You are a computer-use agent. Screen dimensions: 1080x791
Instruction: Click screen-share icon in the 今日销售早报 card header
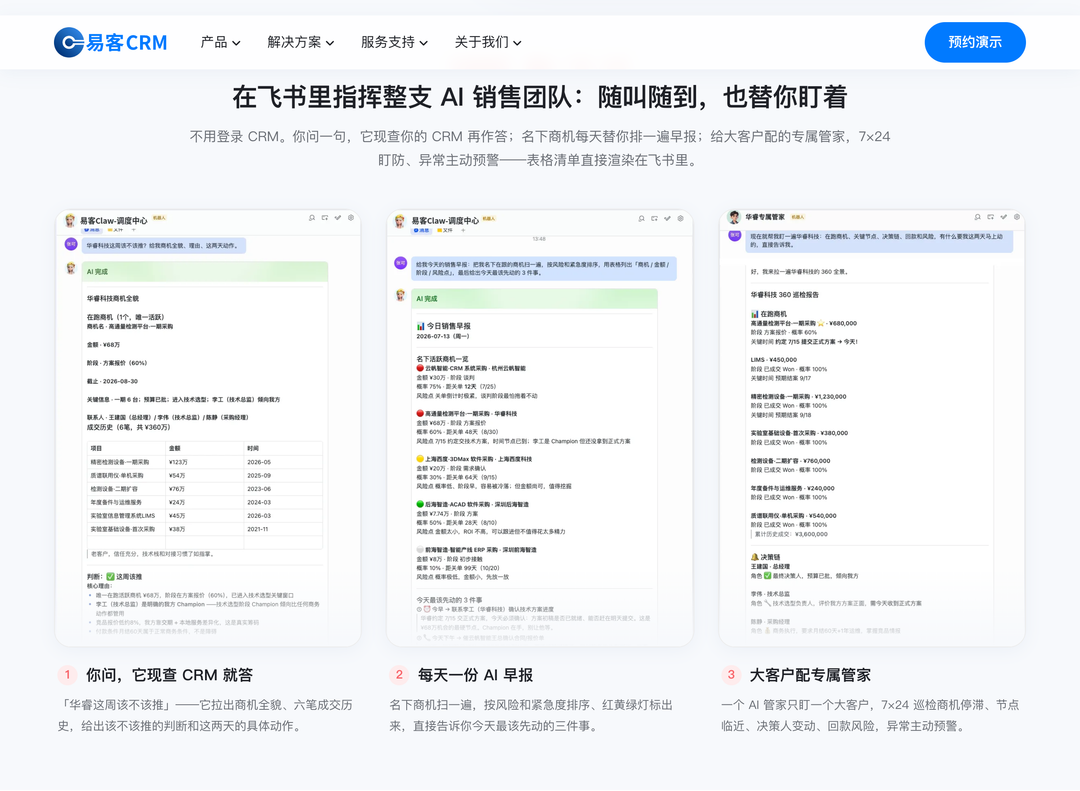coord(654,218)
